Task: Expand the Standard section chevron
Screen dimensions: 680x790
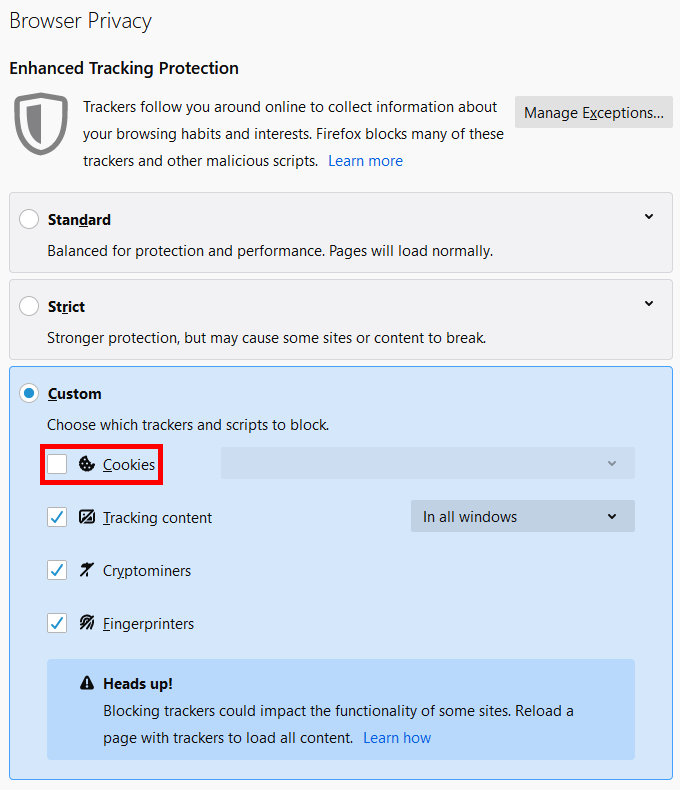Action: (649, 217)
